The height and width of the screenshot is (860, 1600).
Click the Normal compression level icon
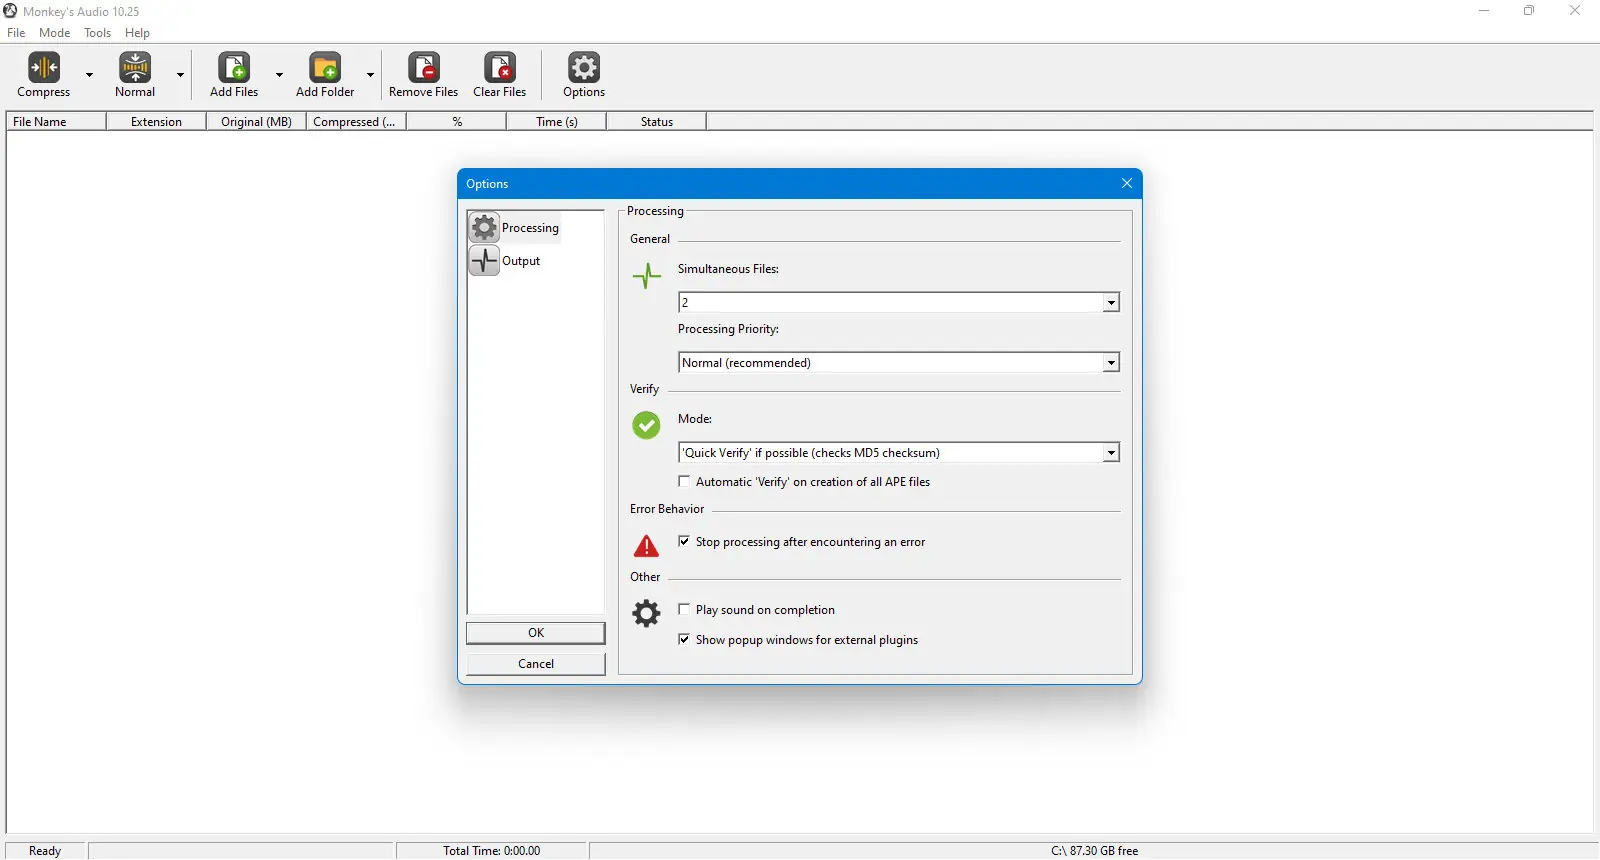(135, 67)
